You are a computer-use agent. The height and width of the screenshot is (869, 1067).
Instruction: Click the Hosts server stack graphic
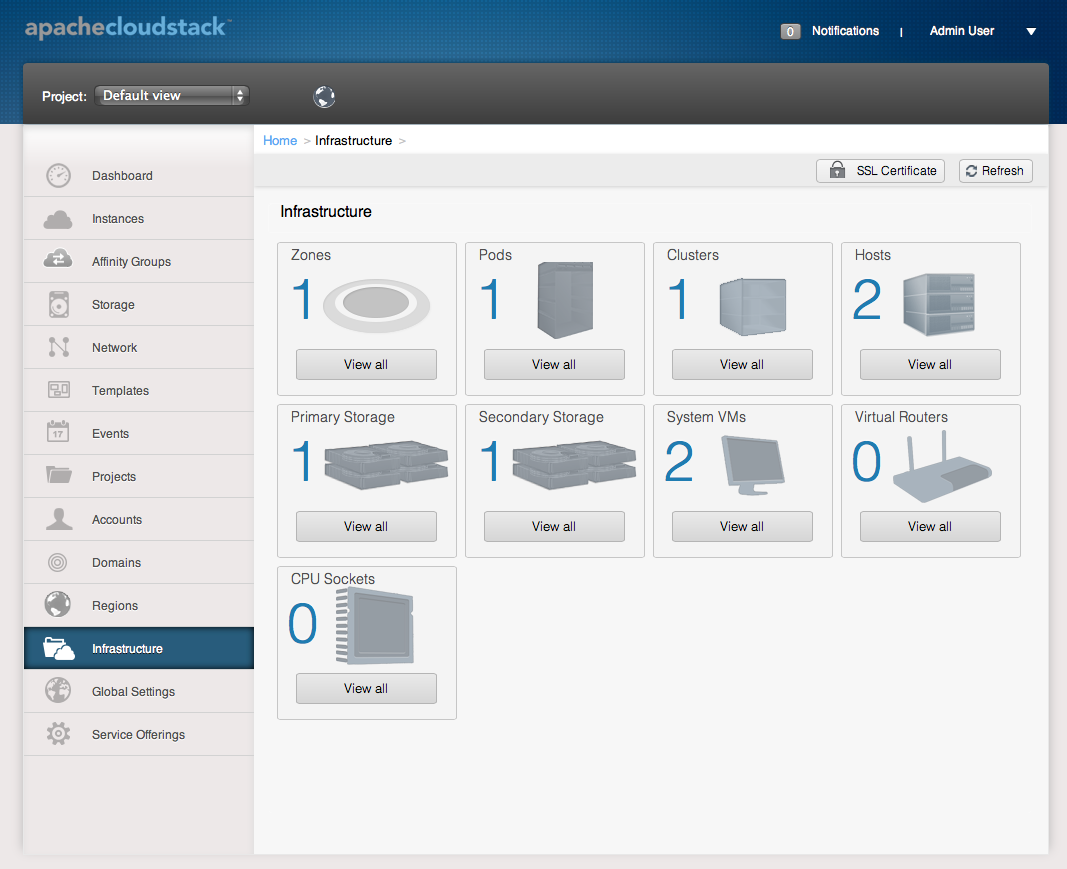coord(940,304)
